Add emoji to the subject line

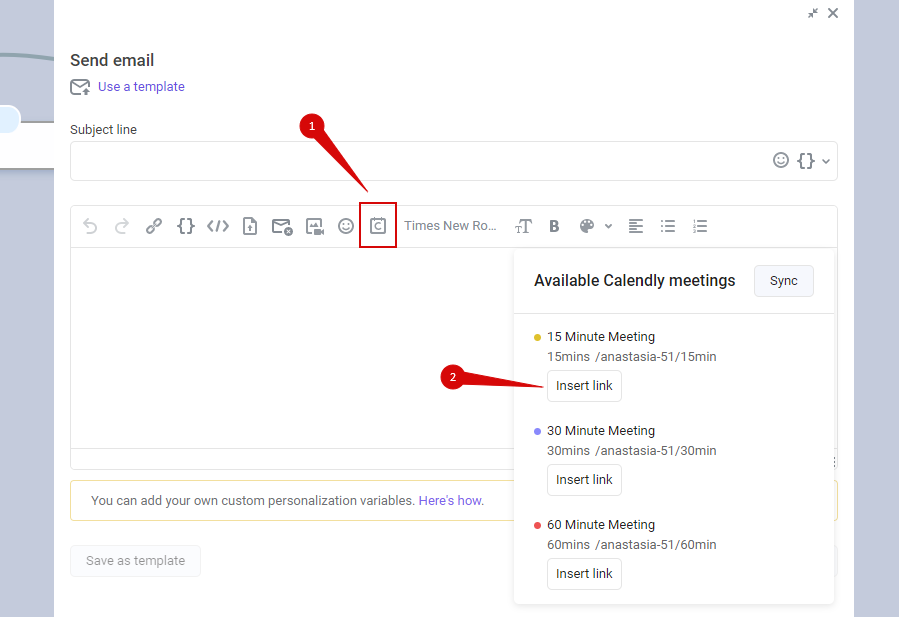781,160
